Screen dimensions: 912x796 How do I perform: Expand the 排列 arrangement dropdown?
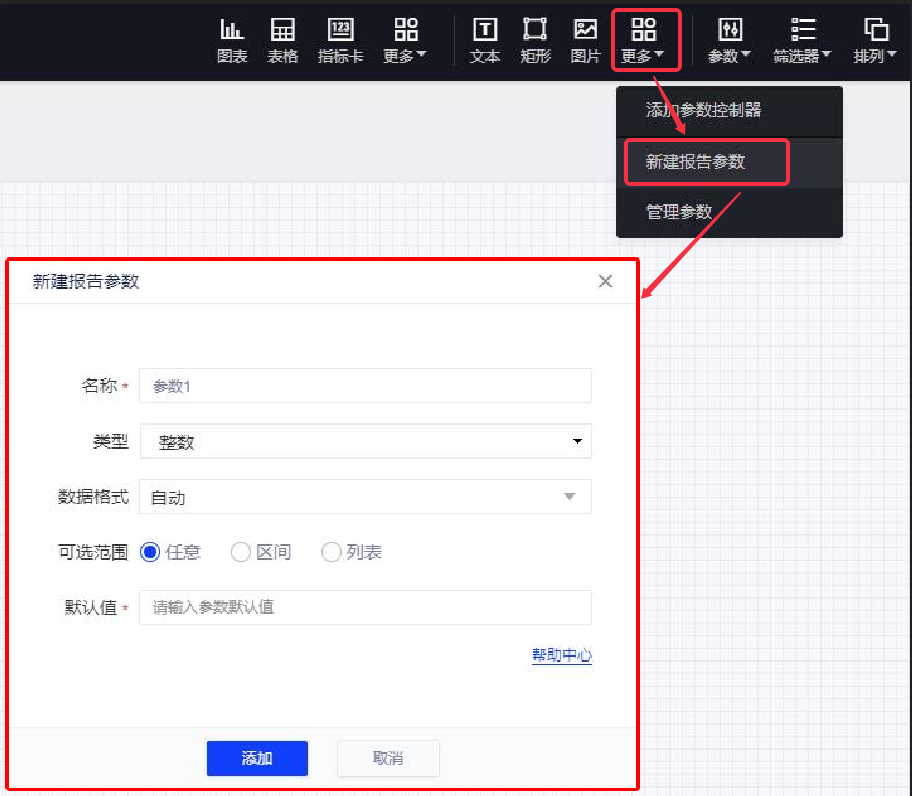coord(875,41)
